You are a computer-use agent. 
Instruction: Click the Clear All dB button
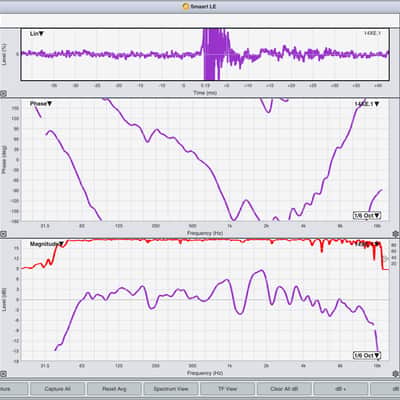284,389
